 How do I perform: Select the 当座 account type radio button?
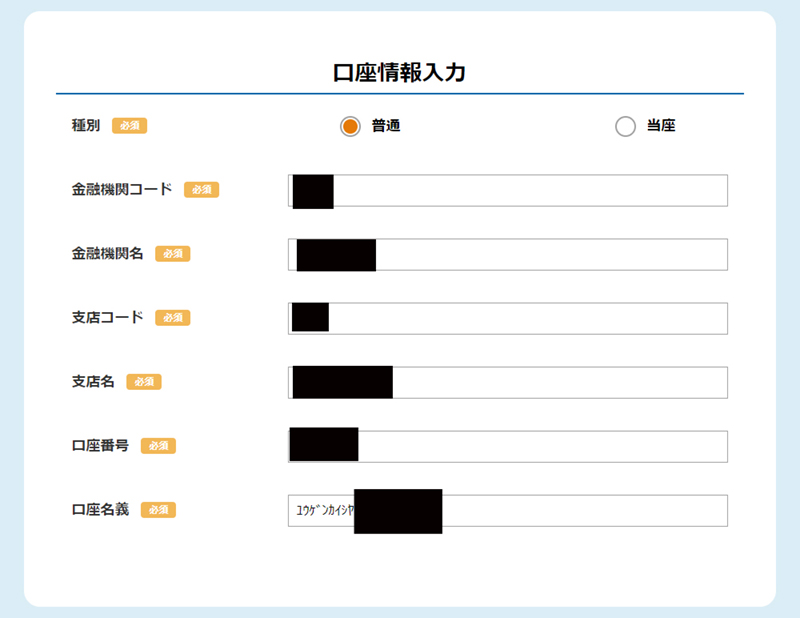pyautogui.click(x=625, y=126)
